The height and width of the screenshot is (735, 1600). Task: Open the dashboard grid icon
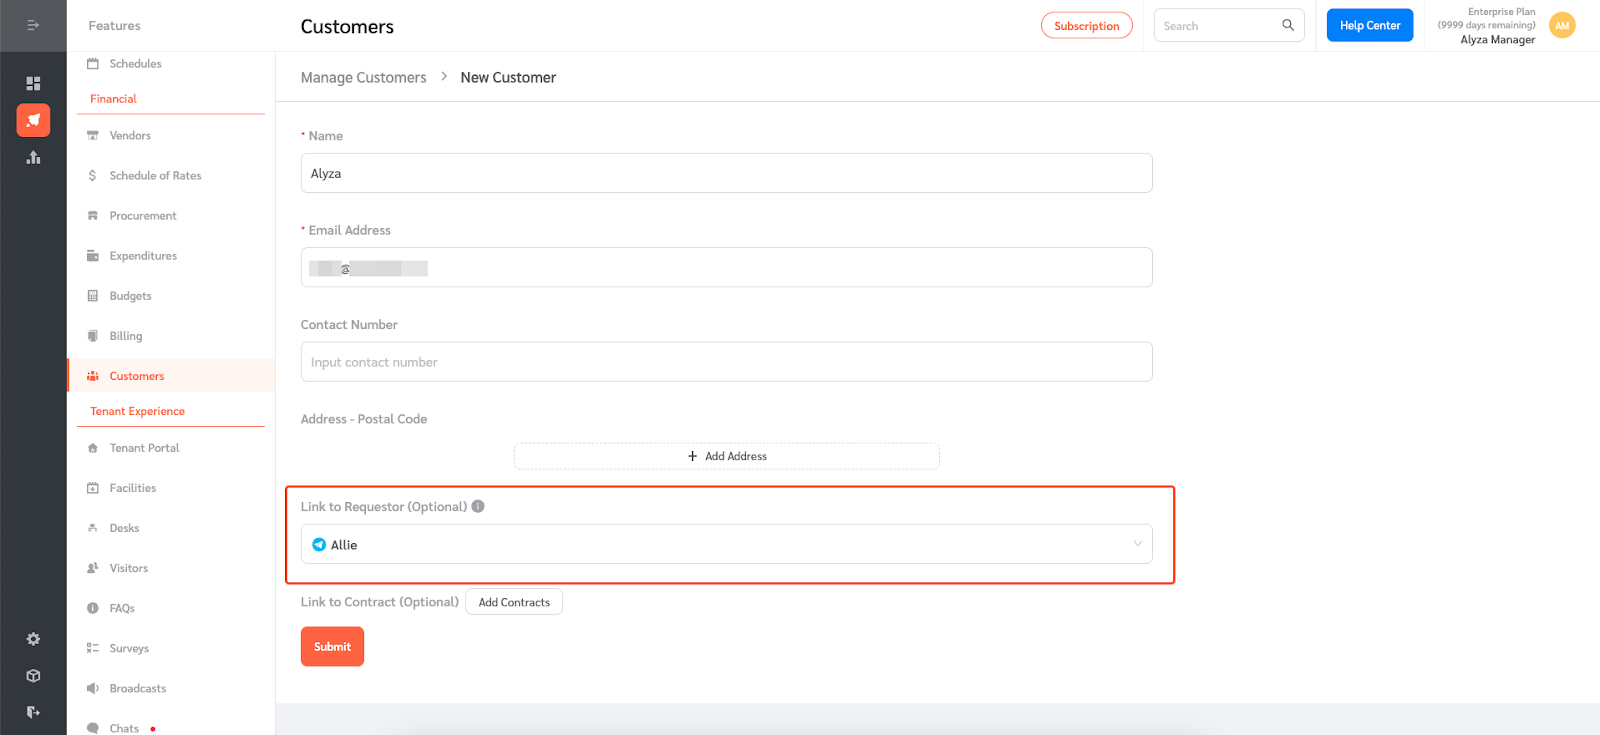(33, 83)
